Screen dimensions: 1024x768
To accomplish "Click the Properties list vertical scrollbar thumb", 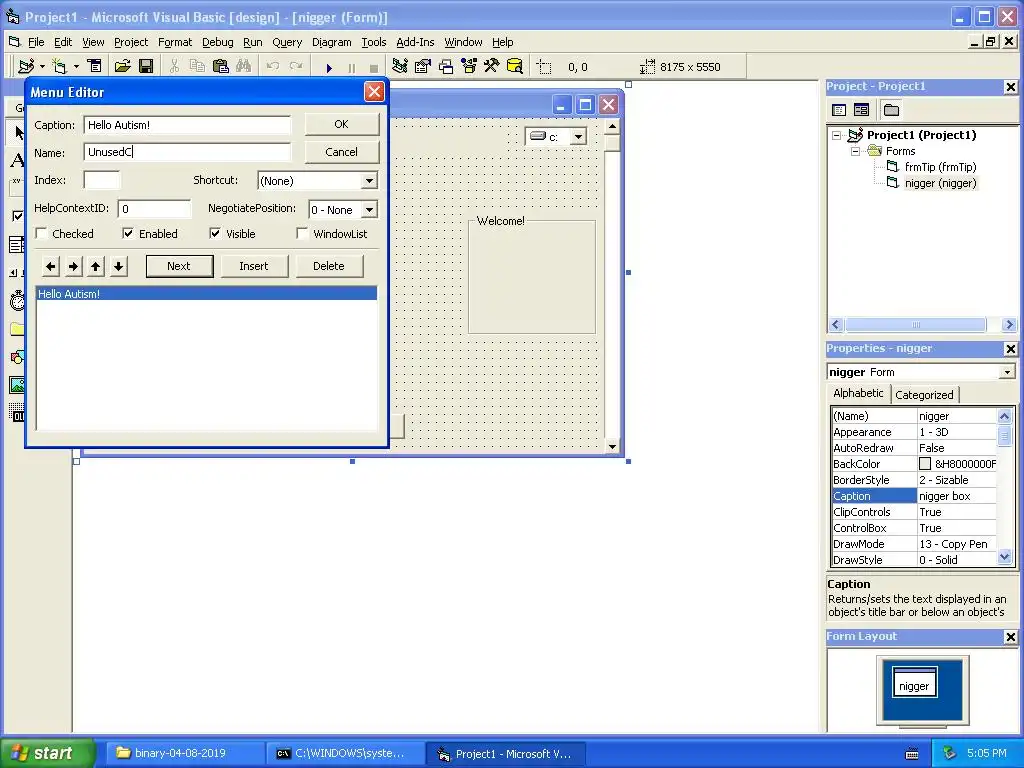I will 1004,435.
